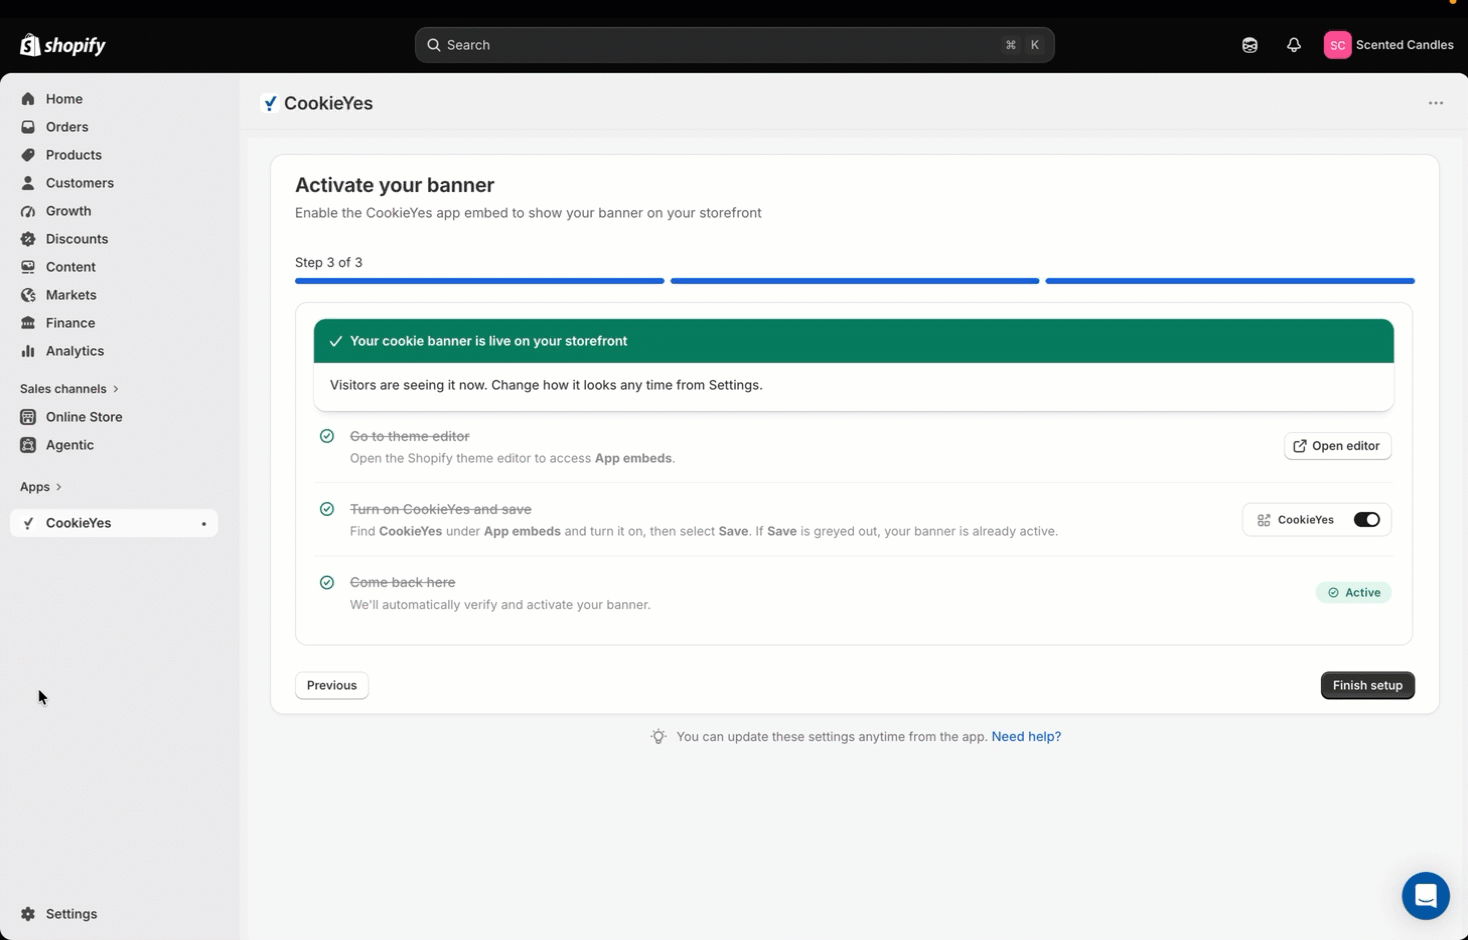Click the 'Step 3 of 3' label

click(329, 262)
